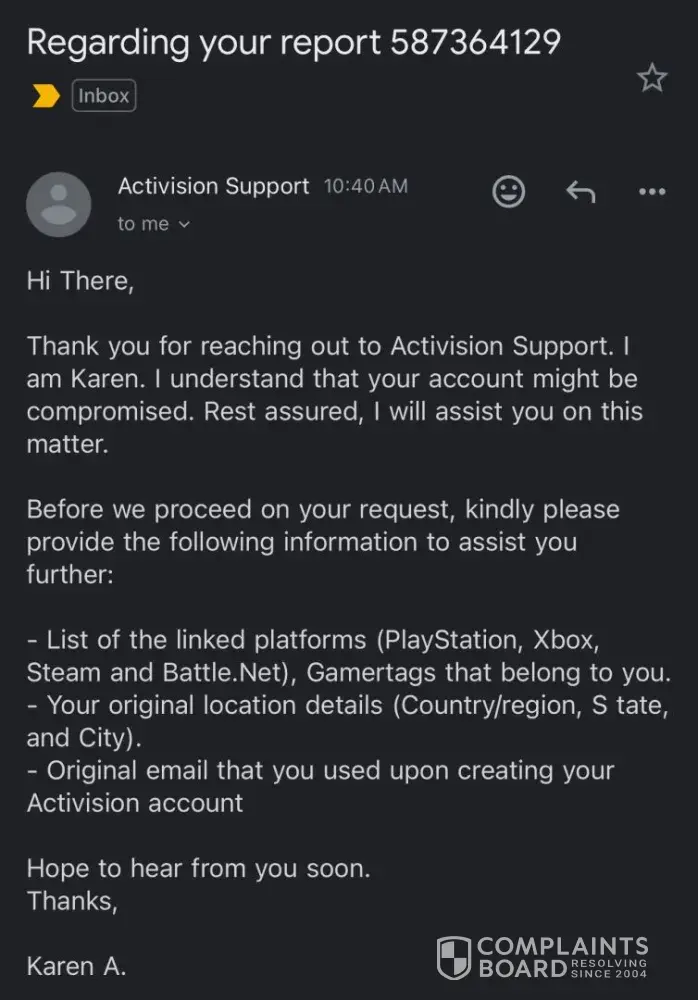Viewport: 698px width, 1000px height.
Task: Click the 10:40 AM timestamp
Action: tap(365, 187)
